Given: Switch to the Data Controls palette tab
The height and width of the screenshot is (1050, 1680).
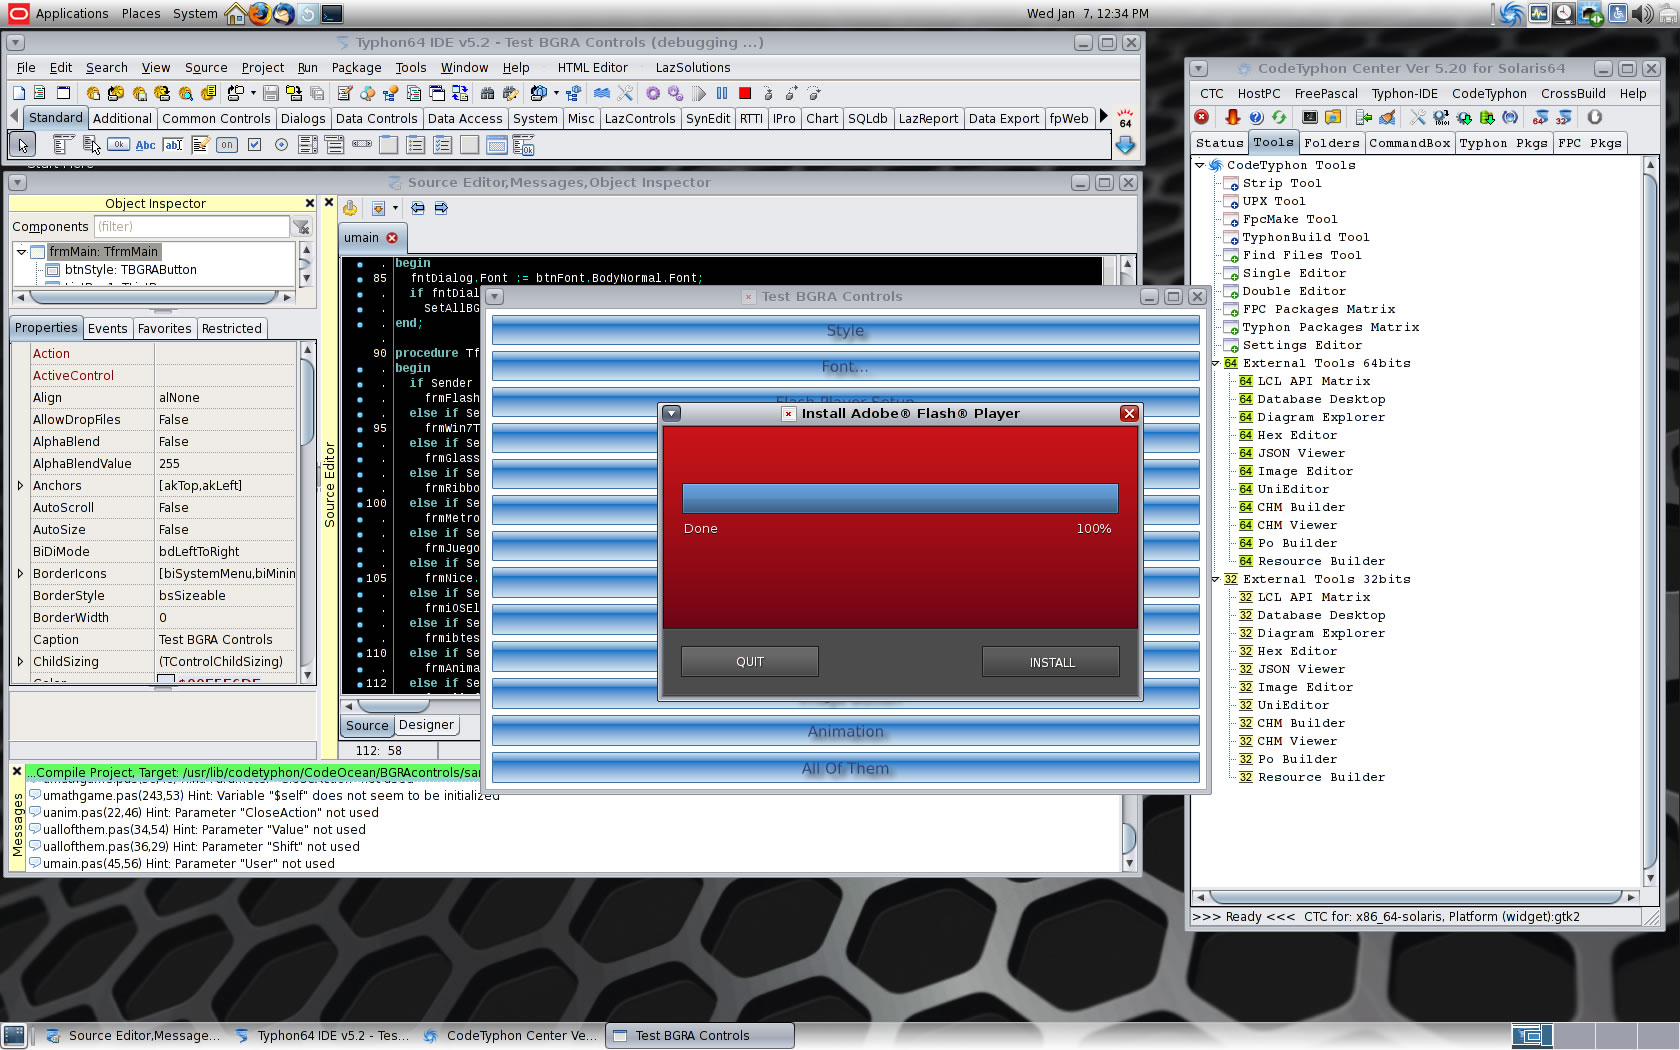Looking at the screenshot, I should pyautogui.click(x=376, y=119).
